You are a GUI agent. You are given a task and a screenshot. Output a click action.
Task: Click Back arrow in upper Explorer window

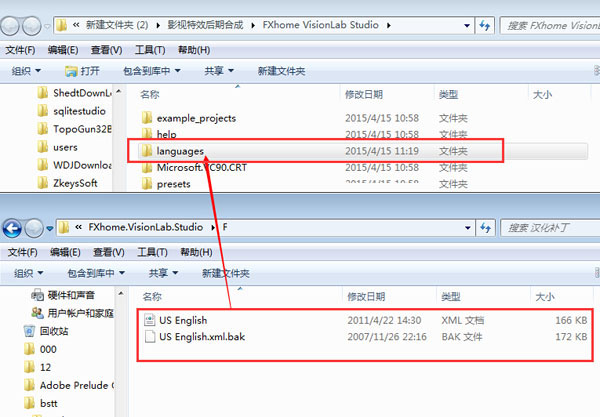click(10, 26)
